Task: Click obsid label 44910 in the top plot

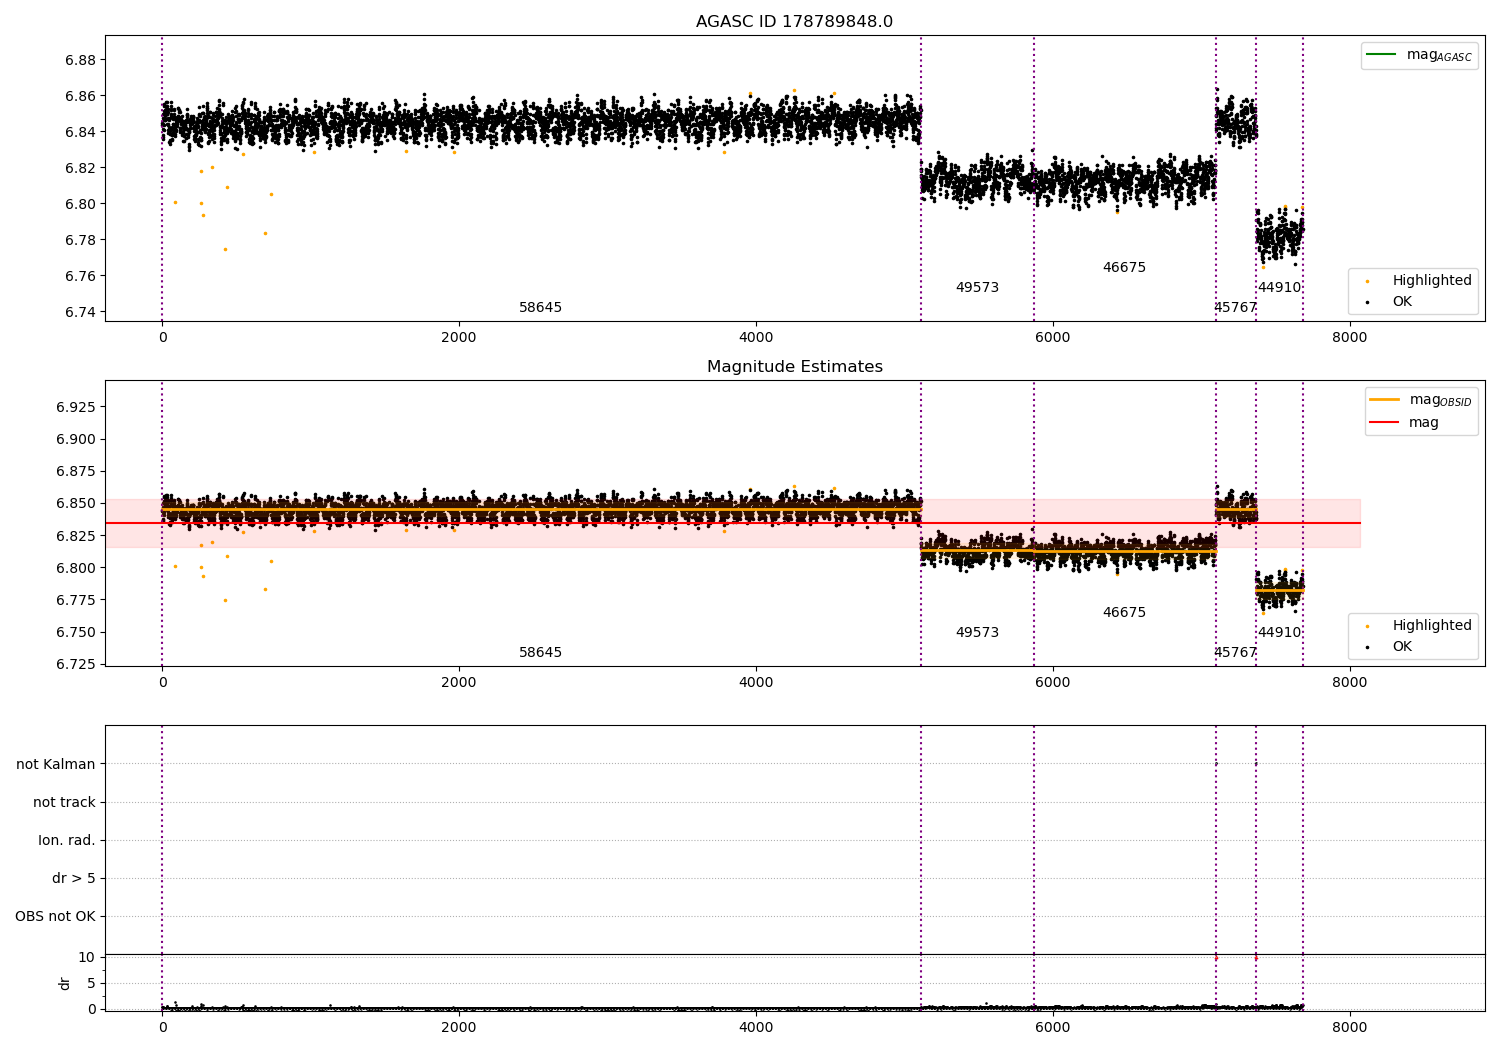Action: [x=1279, y=288]
